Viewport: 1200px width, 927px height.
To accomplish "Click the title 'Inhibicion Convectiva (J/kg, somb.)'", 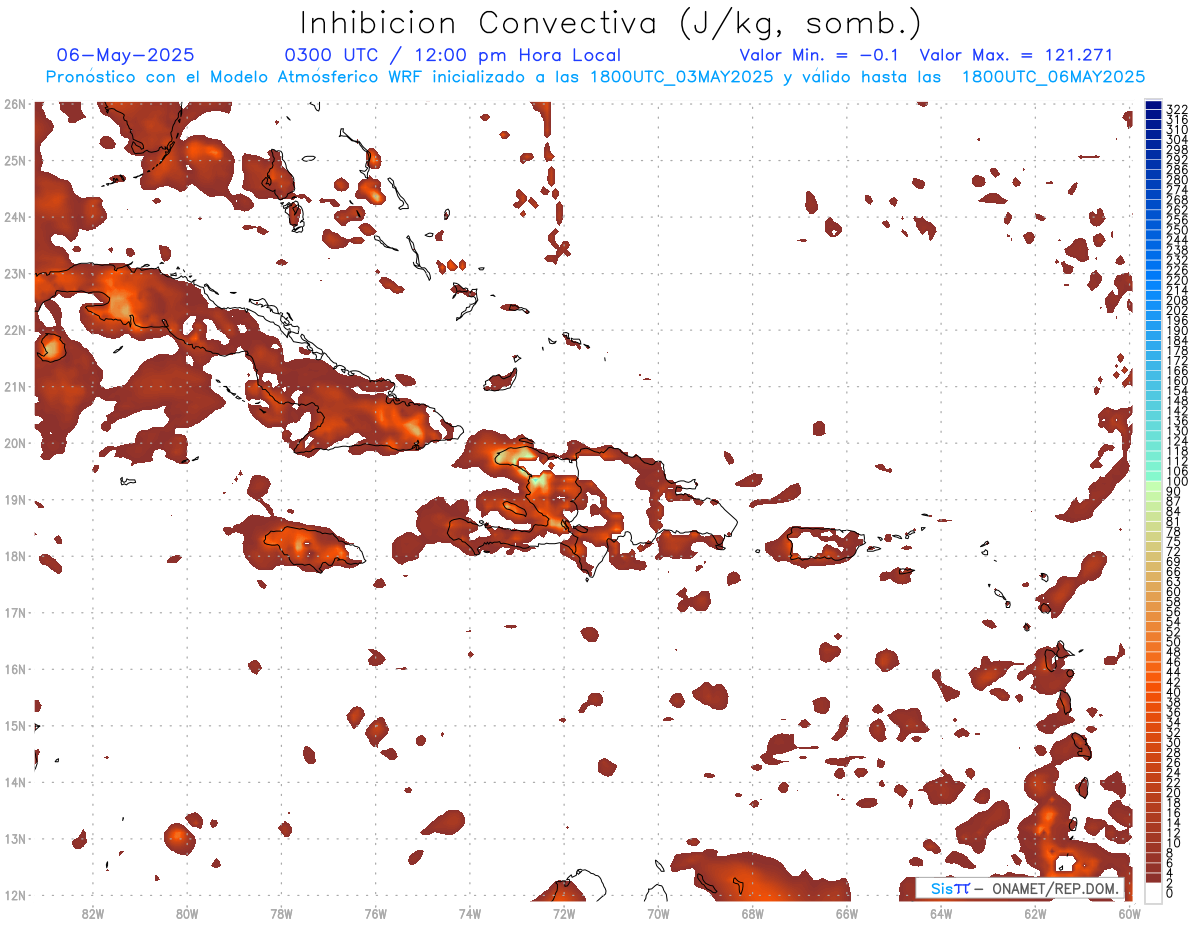I will click(611, 23).
